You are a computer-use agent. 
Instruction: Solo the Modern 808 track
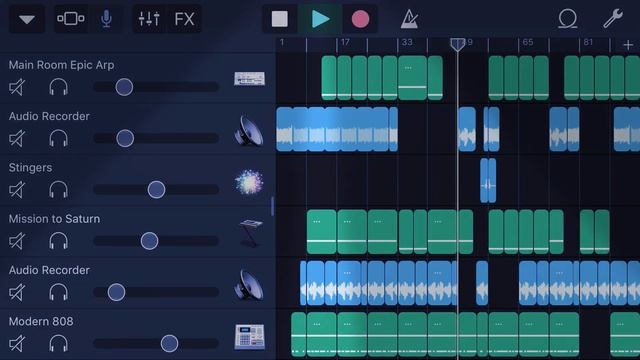[x=58, y=344]
